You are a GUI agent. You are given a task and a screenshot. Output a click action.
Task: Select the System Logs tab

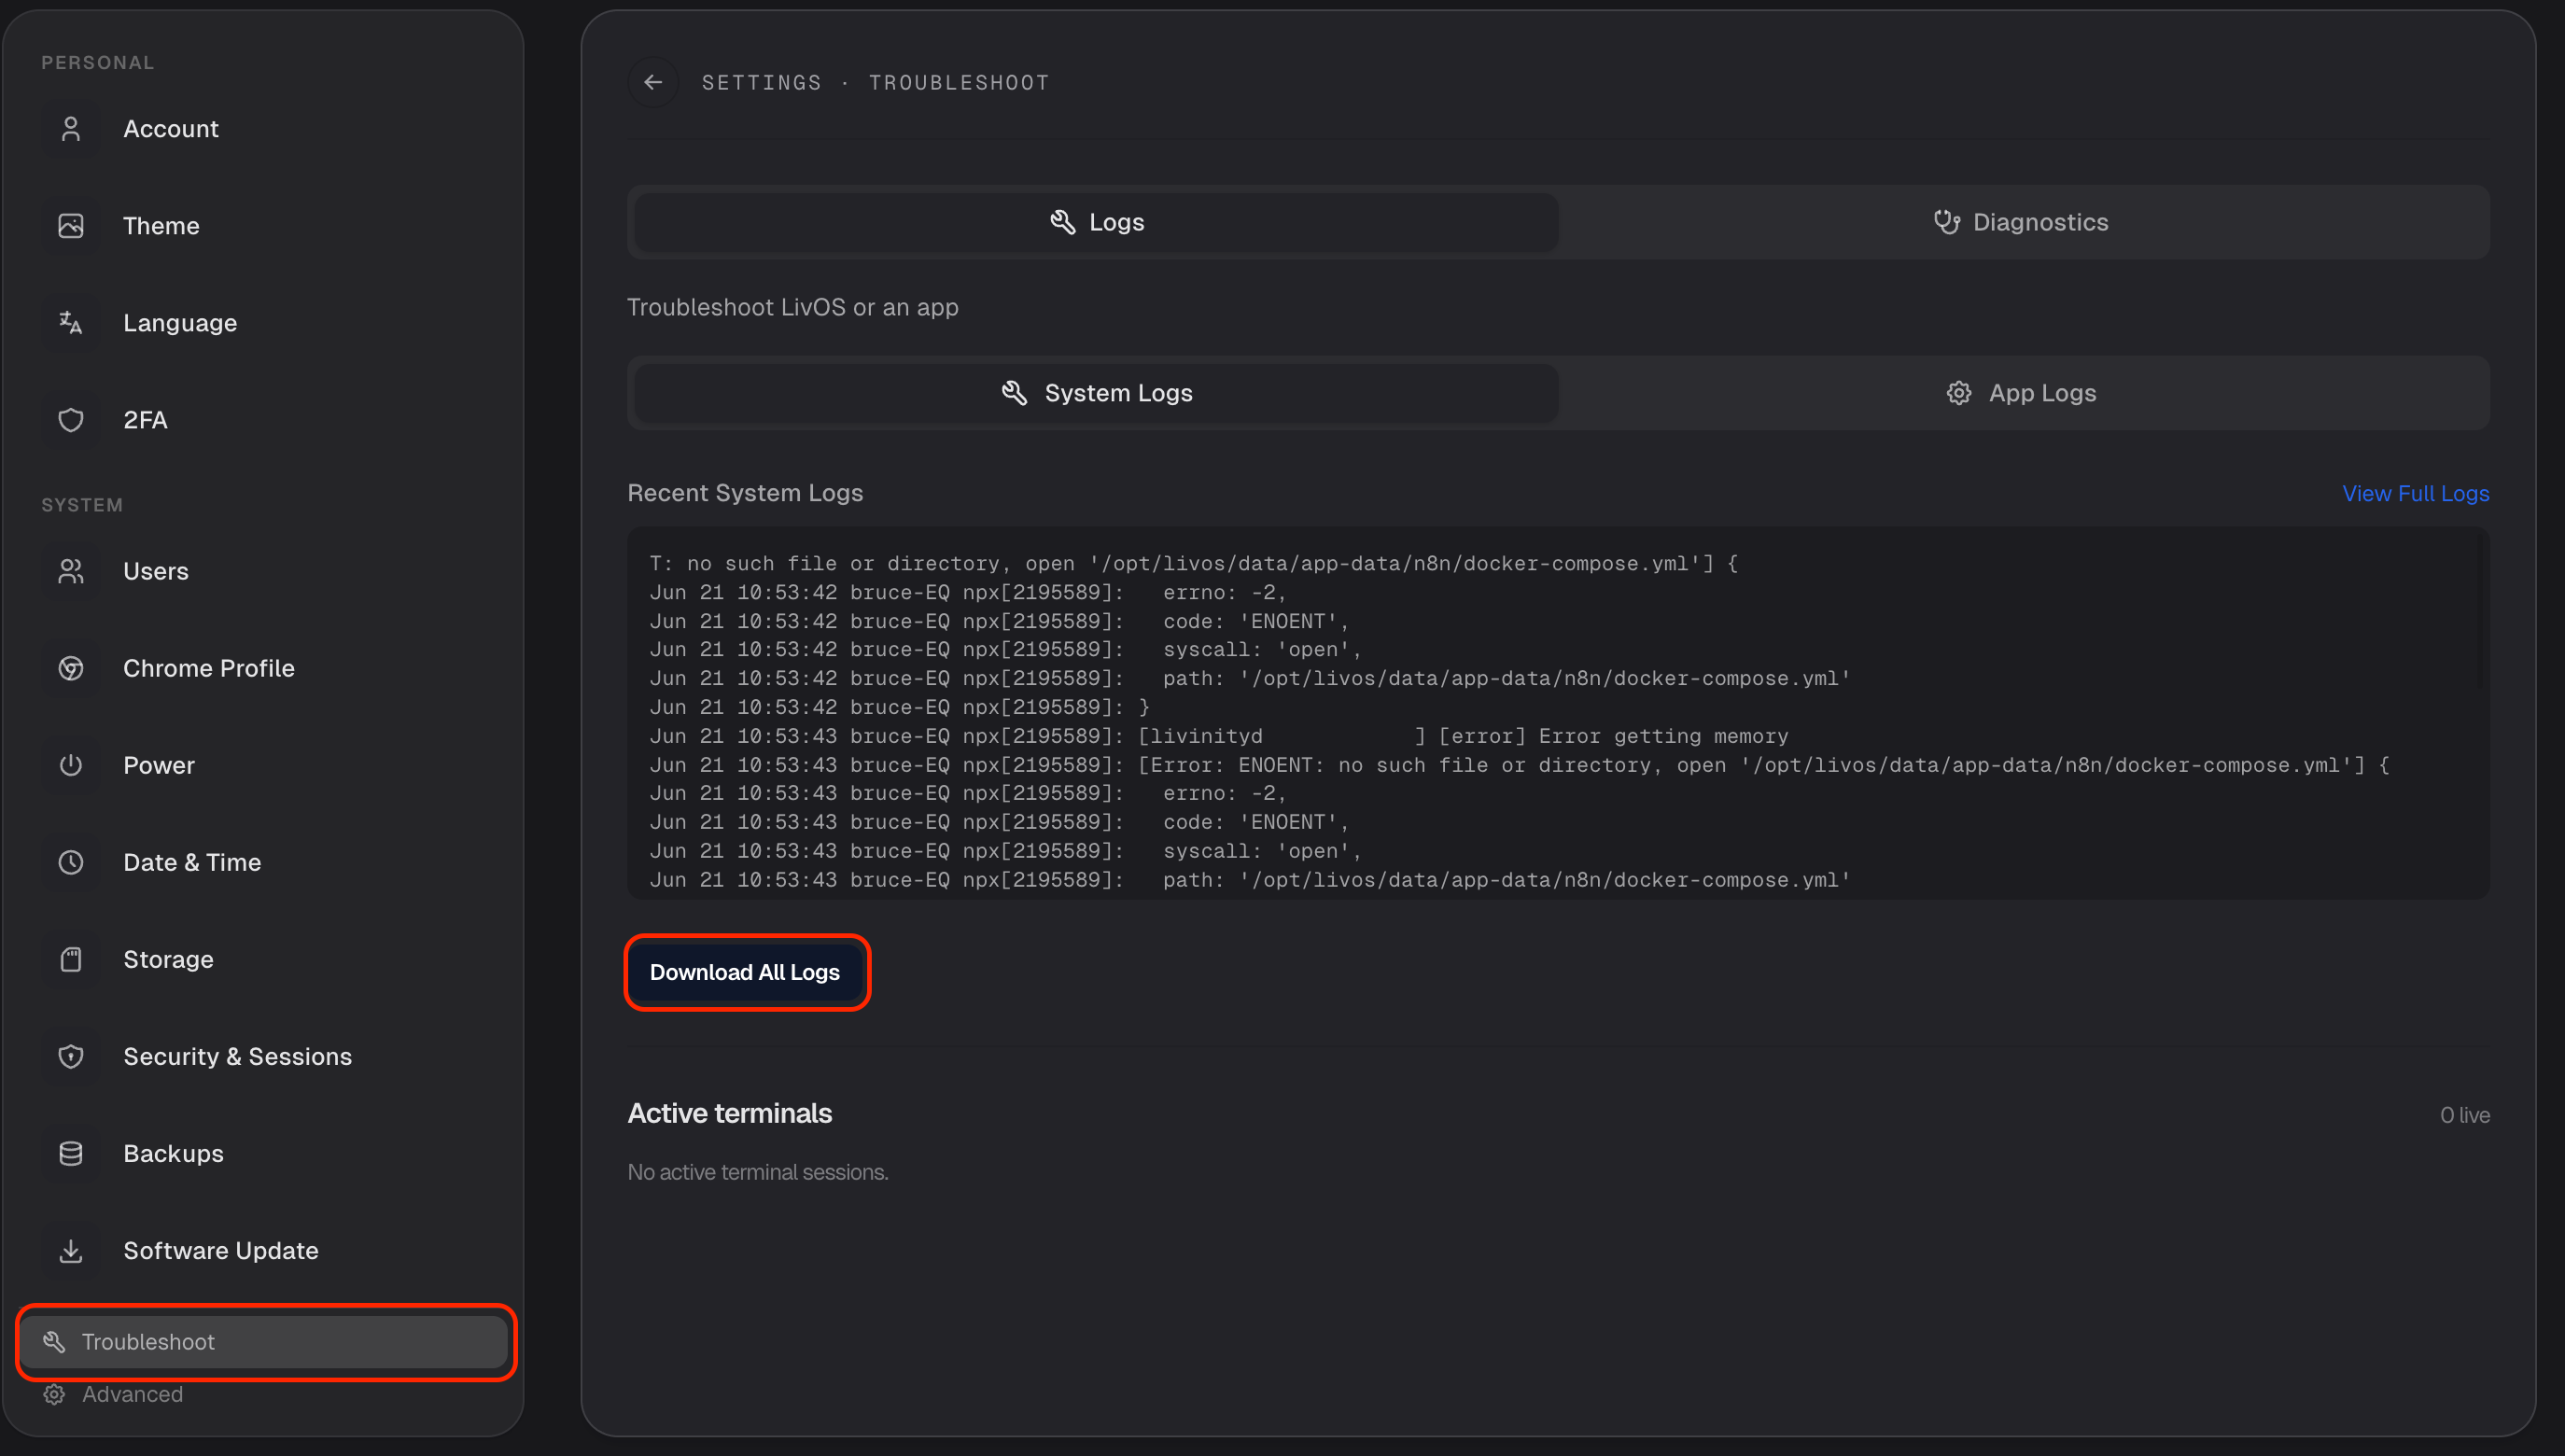[x=1096, y=393]
